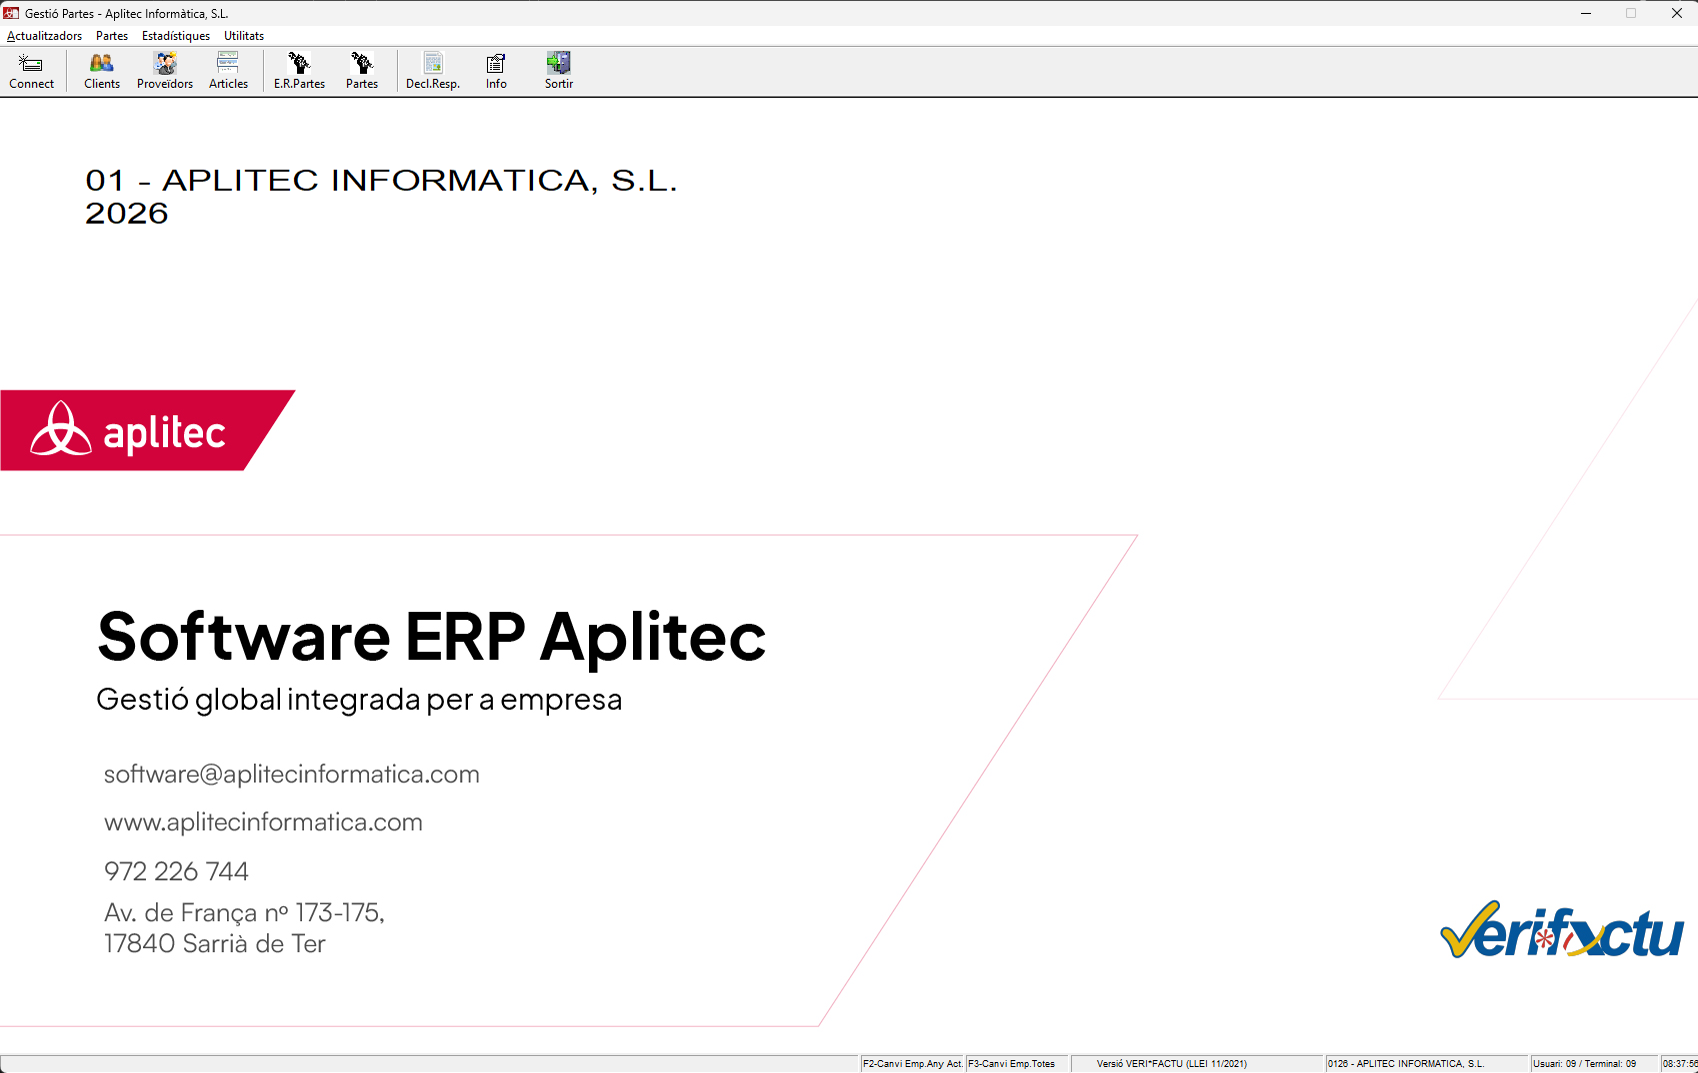Minimize the Gestió Partes window
This screenshot has width=1698, height=1073.
[1586, 13]
